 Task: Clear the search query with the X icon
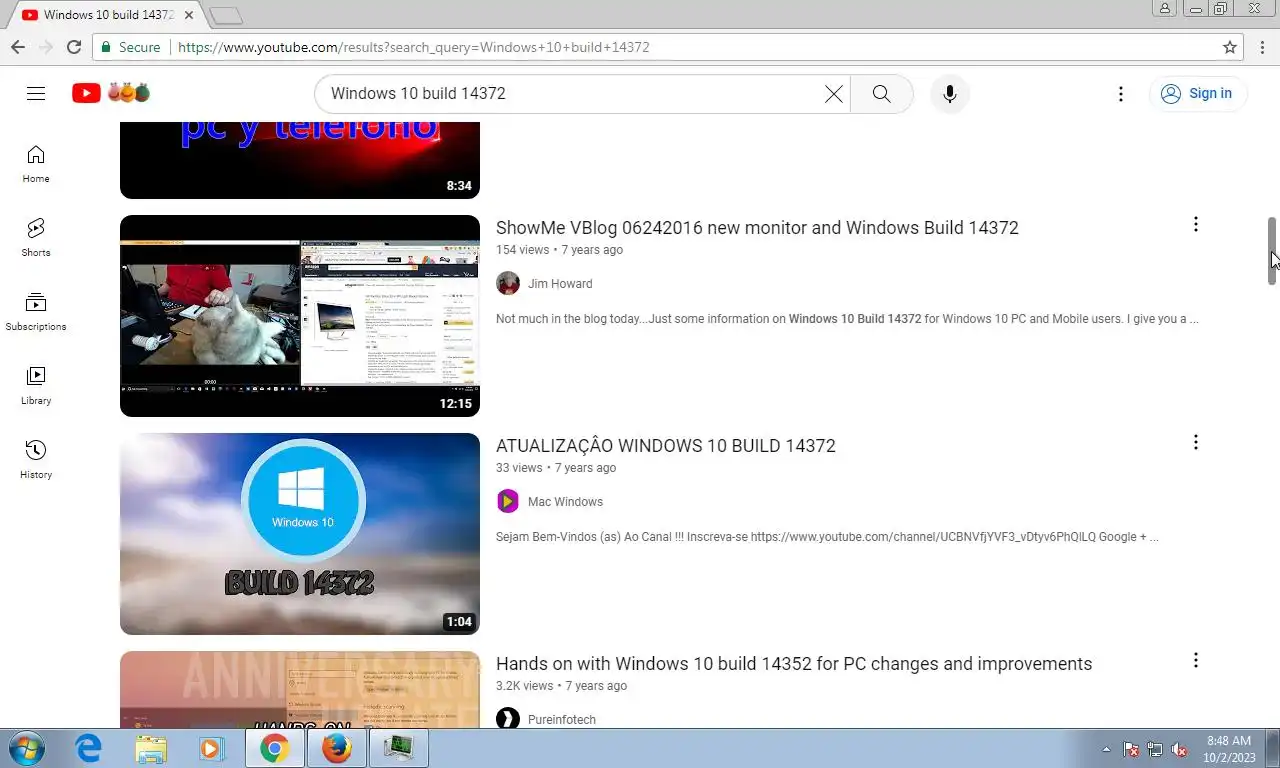coord(833,93)
